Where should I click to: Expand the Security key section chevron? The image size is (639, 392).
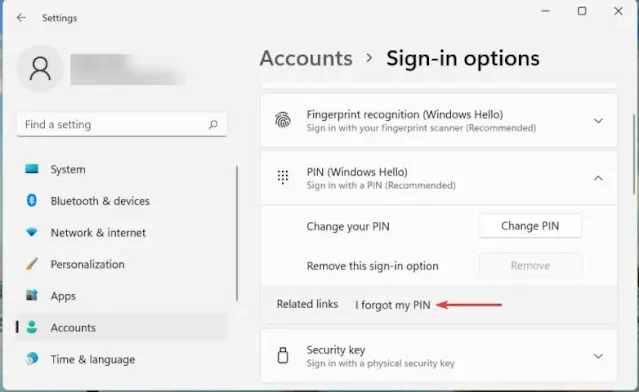(598, 356)
